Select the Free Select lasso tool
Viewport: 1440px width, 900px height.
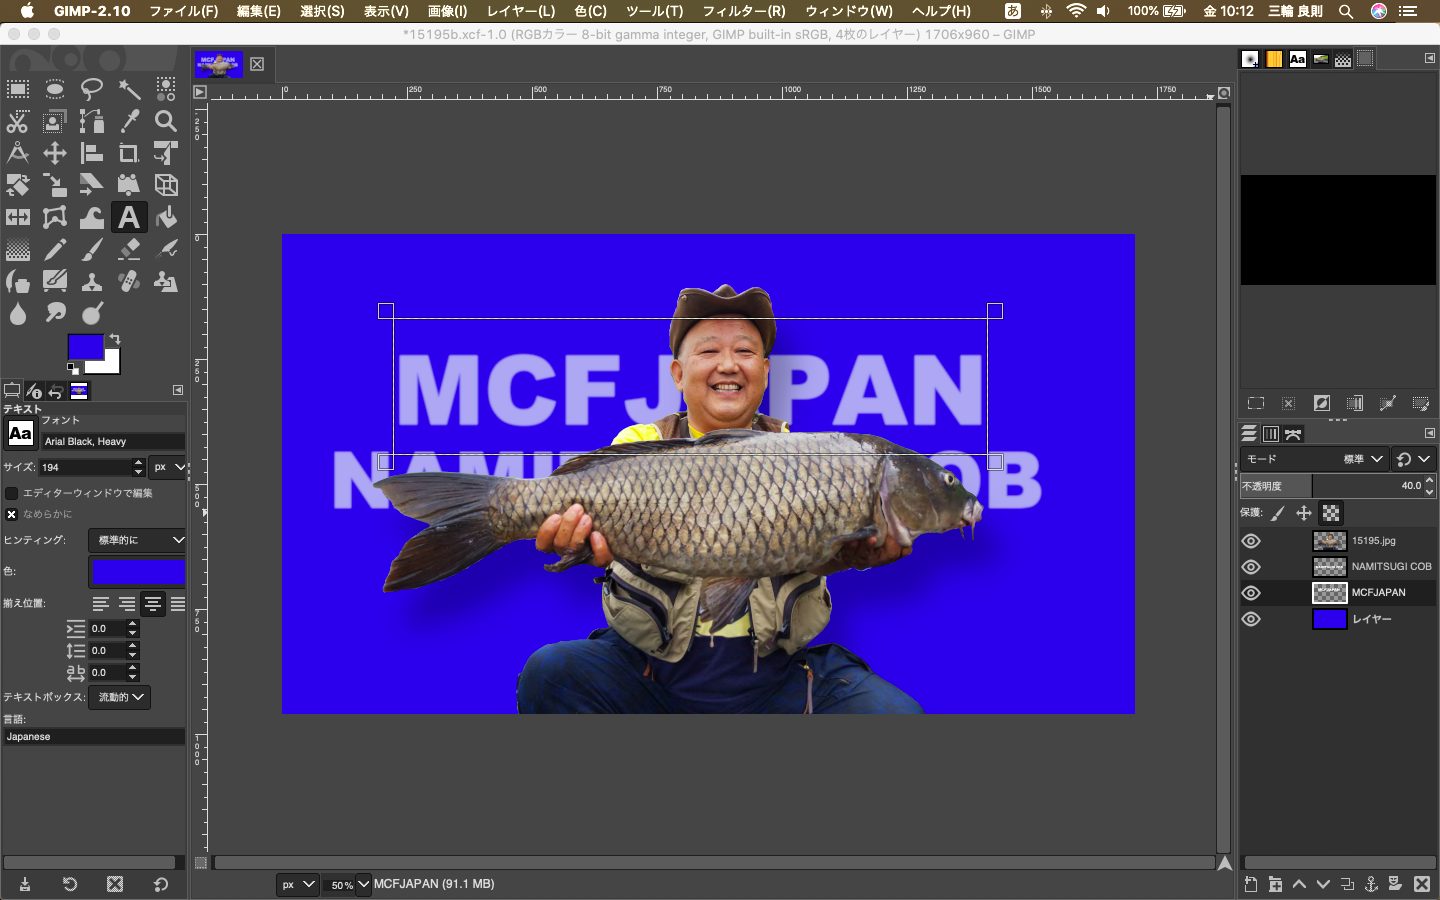(x=92, y=90)
